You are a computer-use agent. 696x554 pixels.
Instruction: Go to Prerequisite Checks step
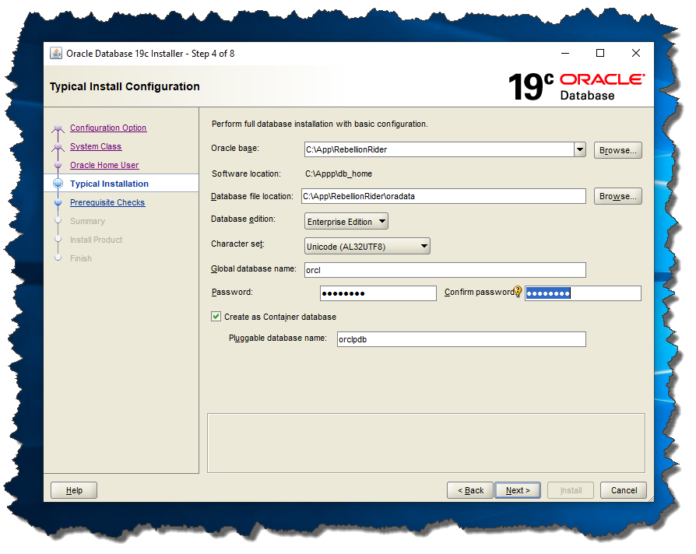coord(107,202)
